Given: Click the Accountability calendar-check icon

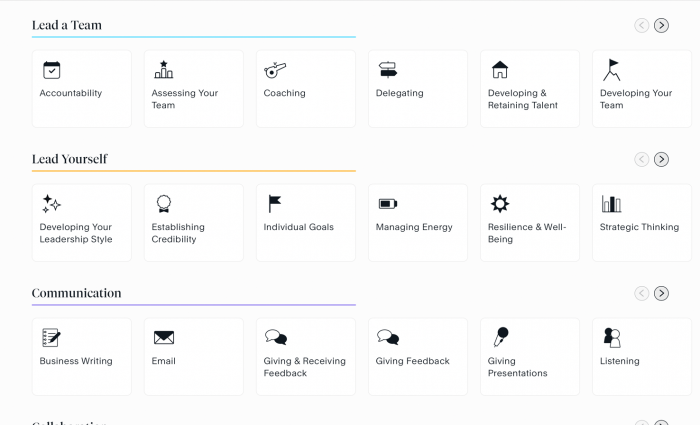Looking at the screenshot, I should (52, 70).
